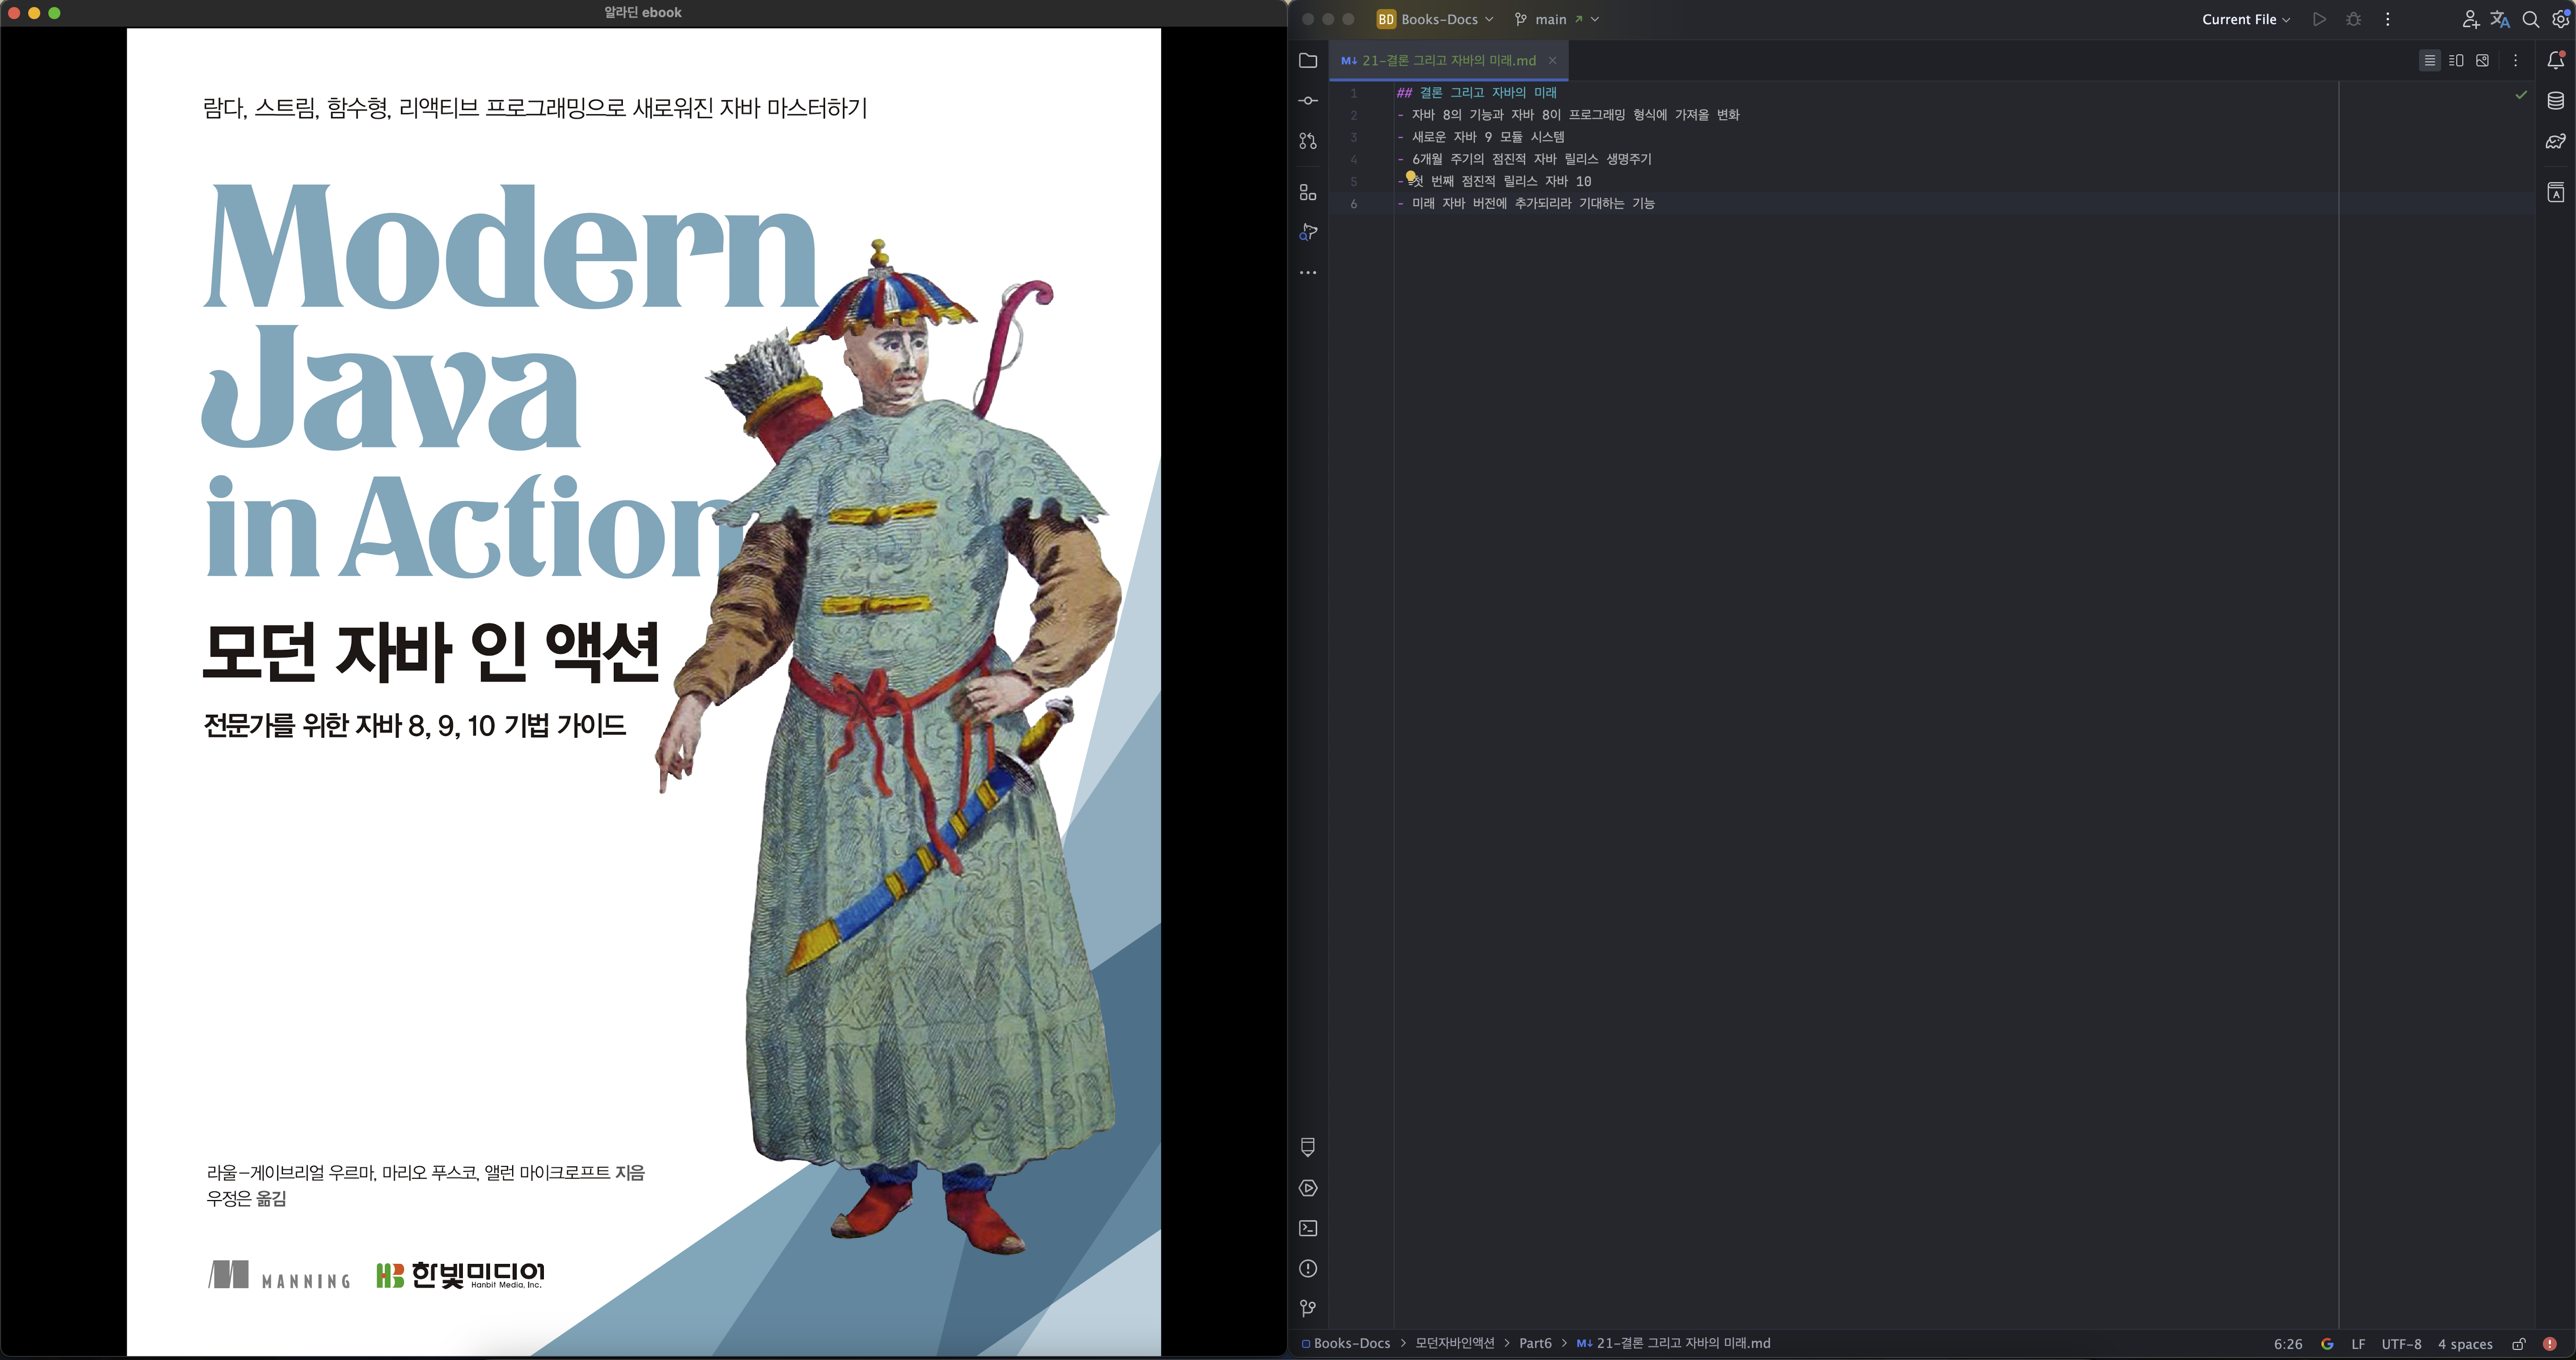Open the Project tool window folder icon
This screenshot has height=1360, width=2576.
tap(1307, 61)
